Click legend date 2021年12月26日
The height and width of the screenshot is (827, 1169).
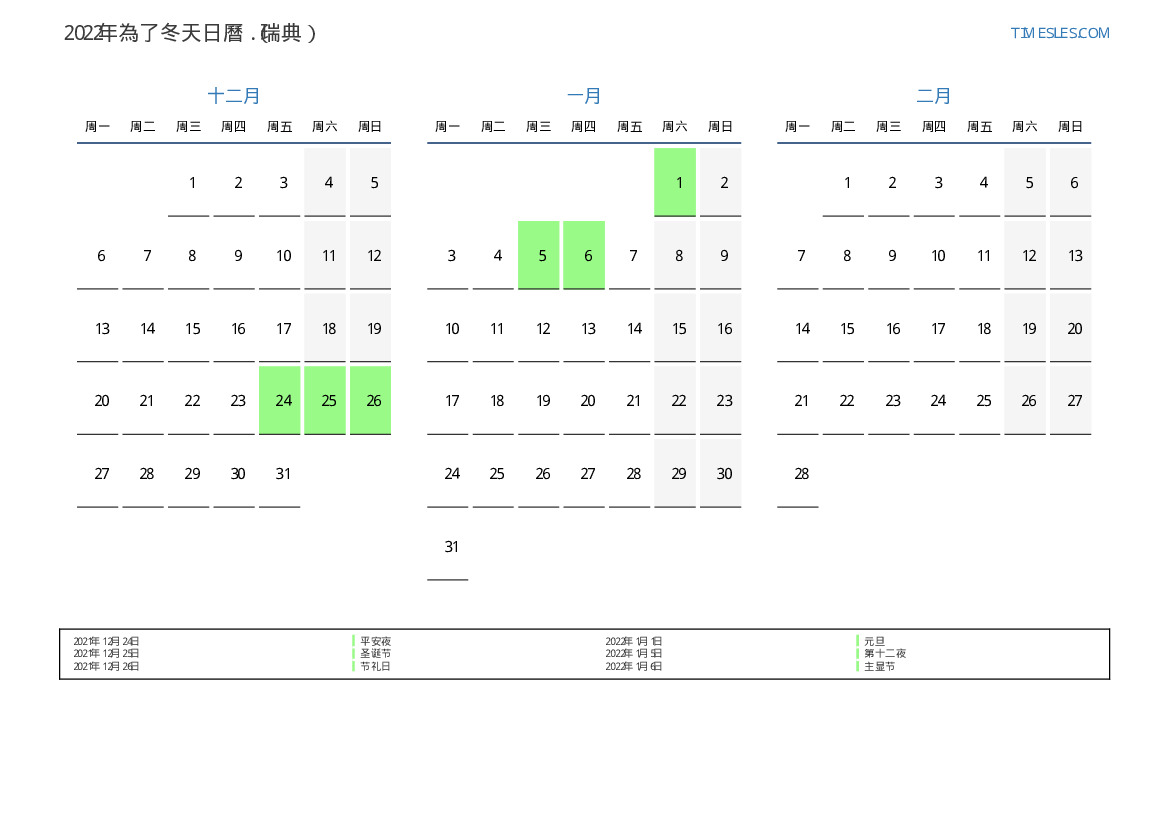coord(107,666)
